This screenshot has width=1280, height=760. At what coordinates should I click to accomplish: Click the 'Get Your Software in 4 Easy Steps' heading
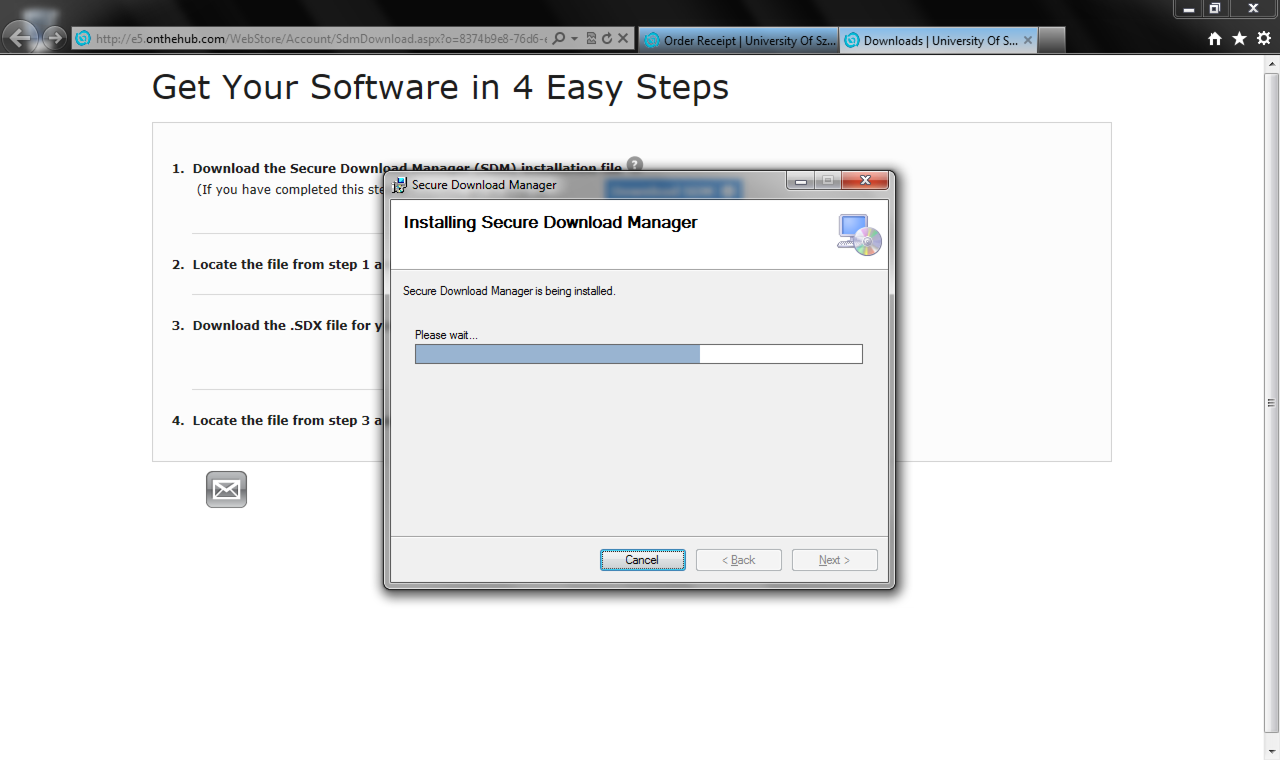coord(440,87)
